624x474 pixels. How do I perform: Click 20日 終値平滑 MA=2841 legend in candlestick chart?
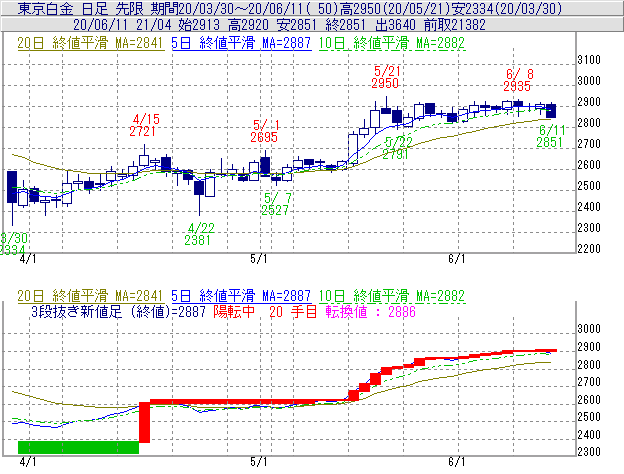(90, 43)
